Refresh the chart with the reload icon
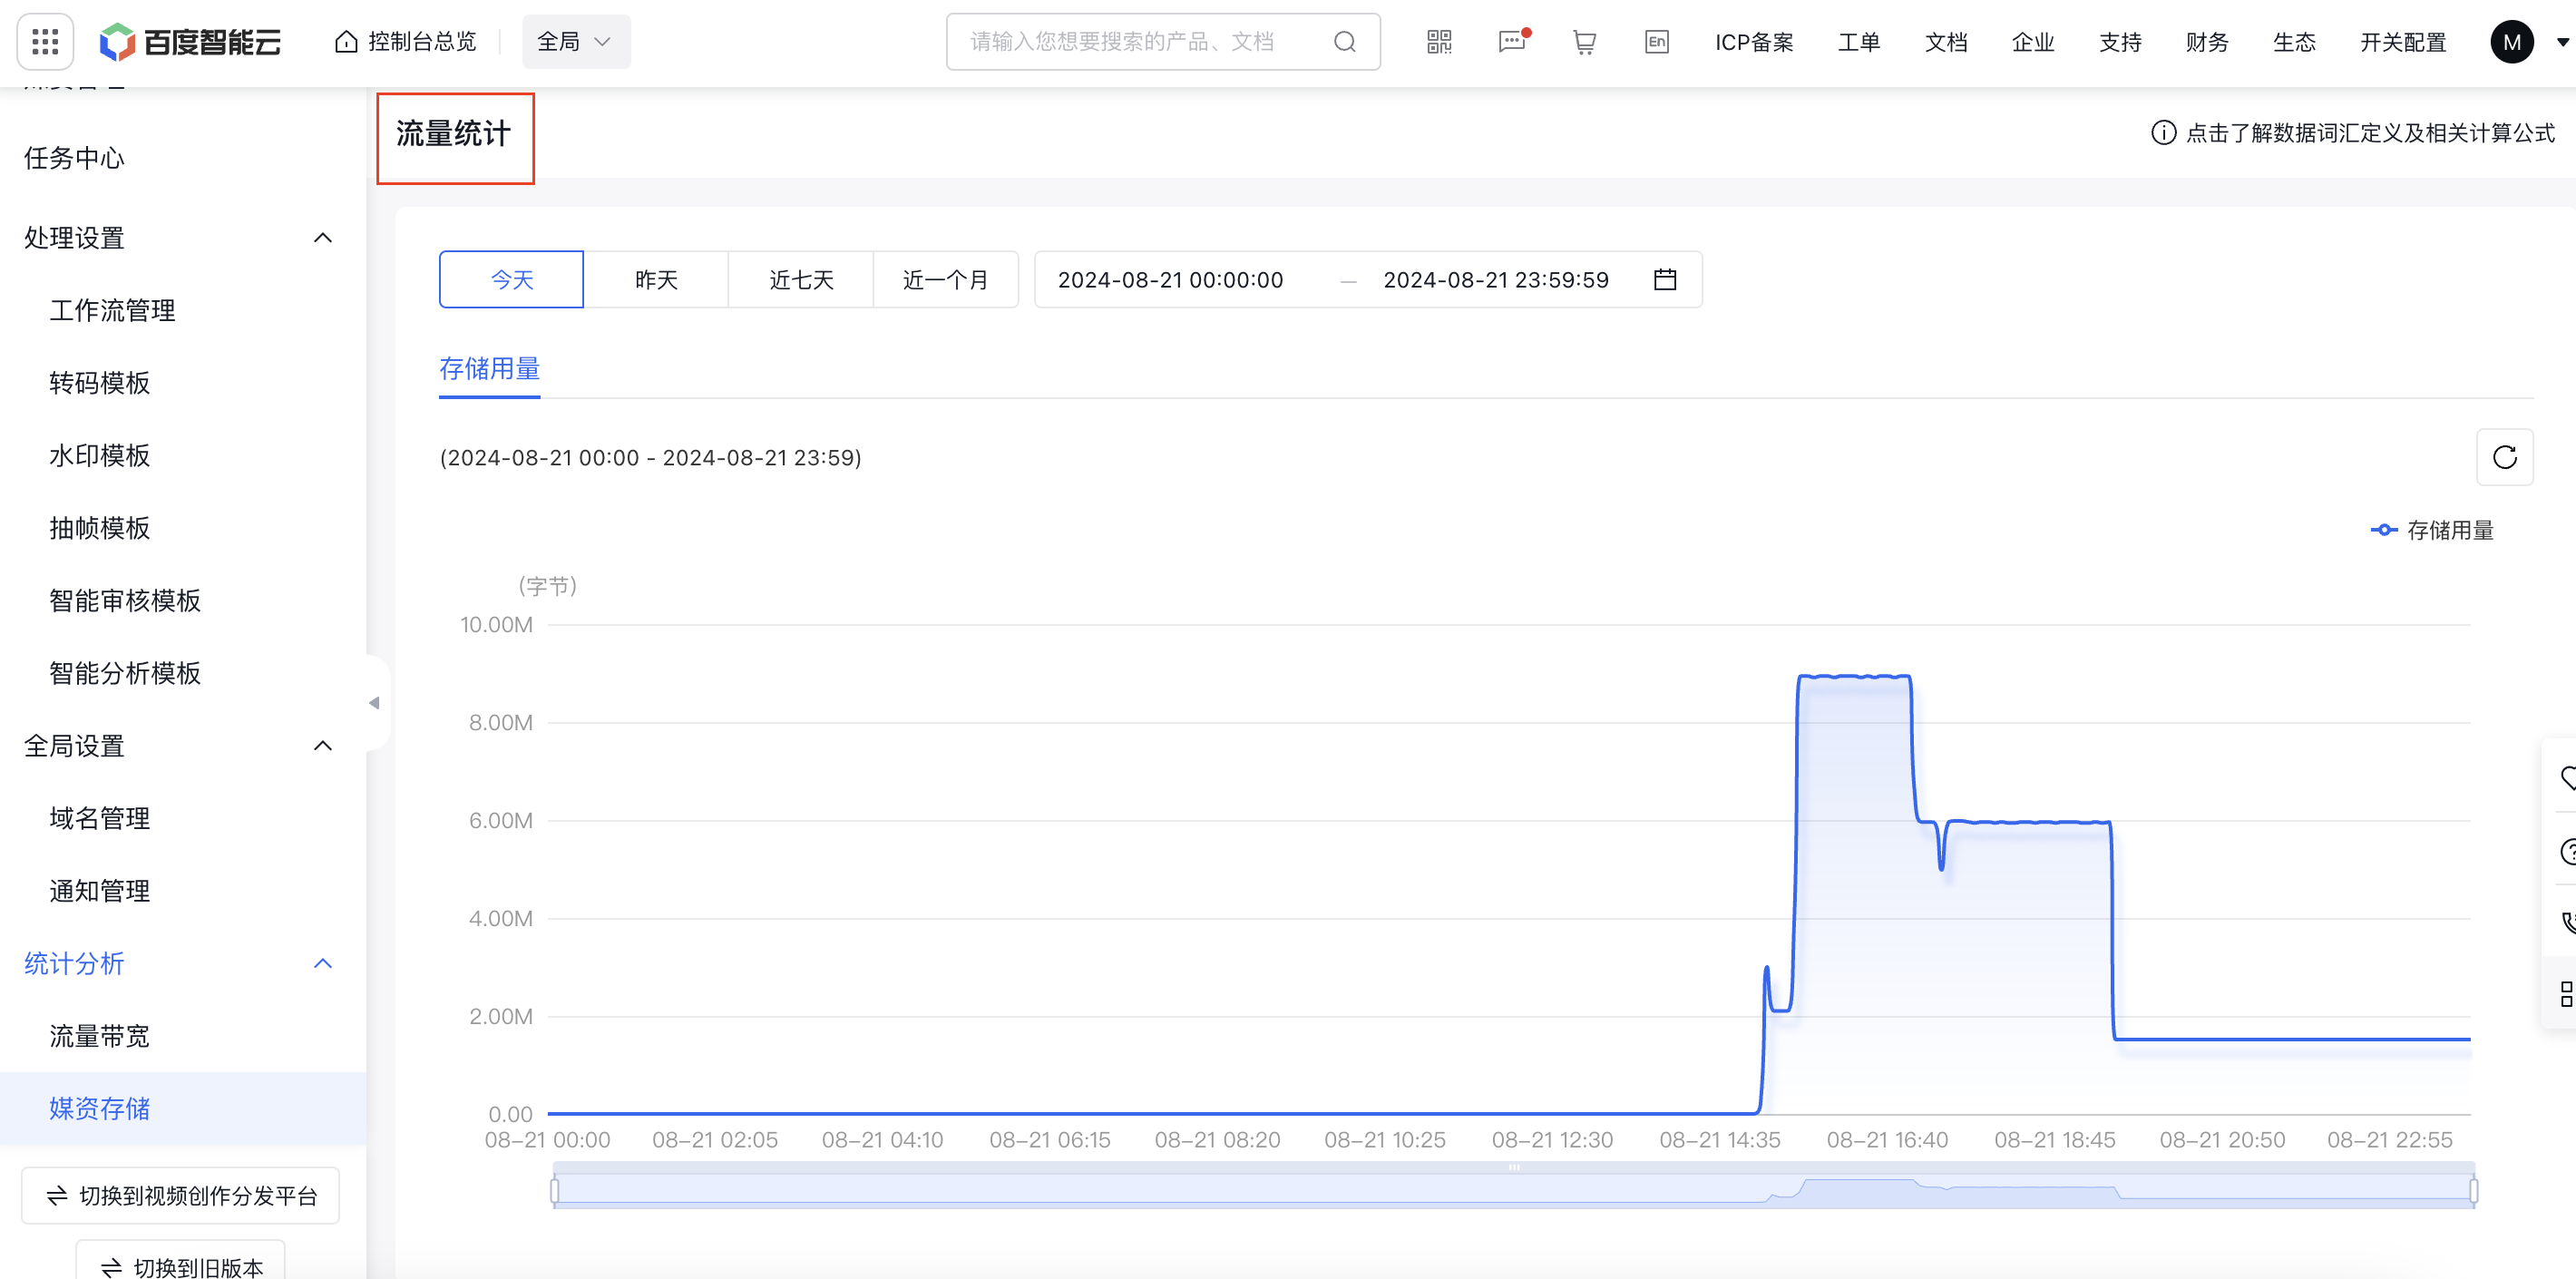Viewport: 2576px width, 1279px height. tap(2504, 458)
